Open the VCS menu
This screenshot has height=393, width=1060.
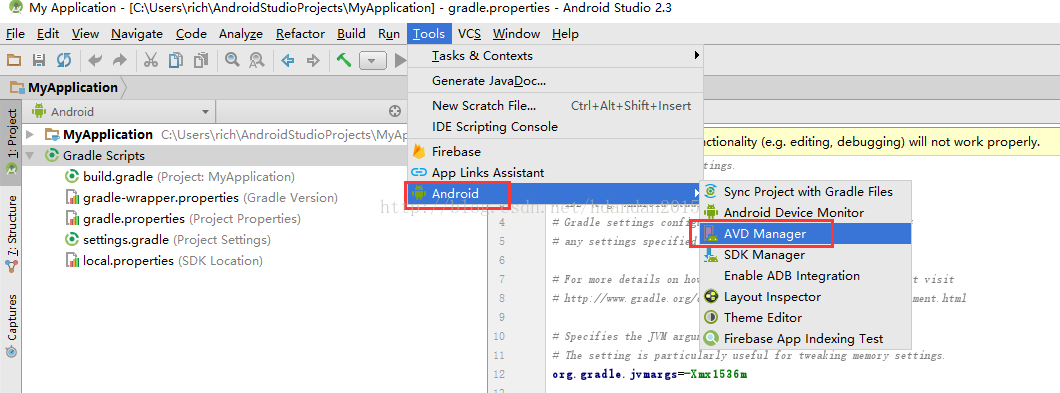469,34
